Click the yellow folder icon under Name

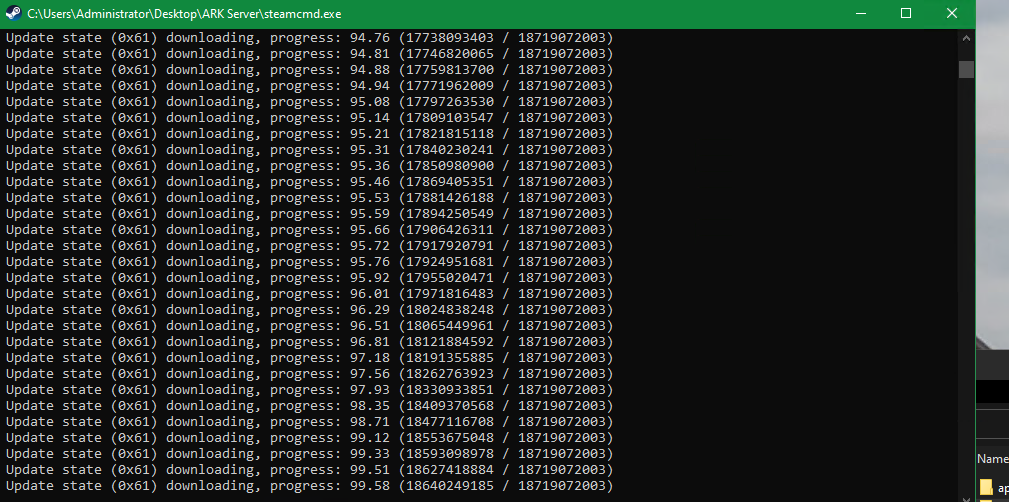coord(986,487)
